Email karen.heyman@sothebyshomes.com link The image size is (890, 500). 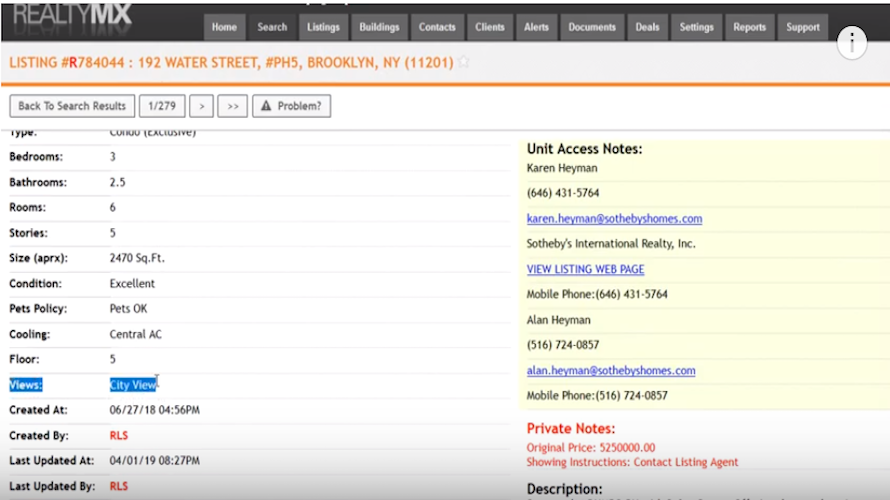coord(614,219)
